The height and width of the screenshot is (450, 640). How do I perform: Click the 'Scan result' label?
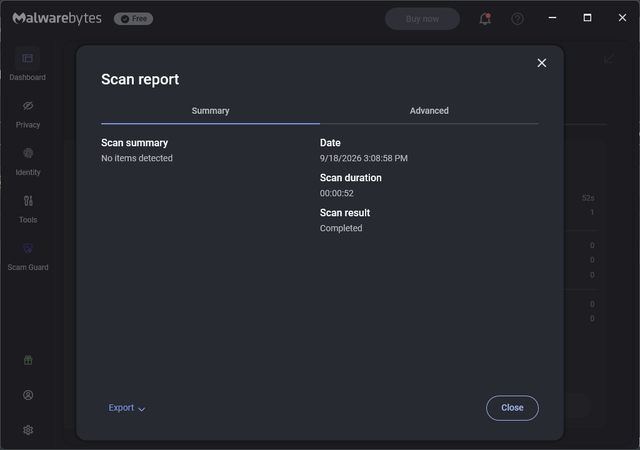pyautogui.click(x=345, y=213)
